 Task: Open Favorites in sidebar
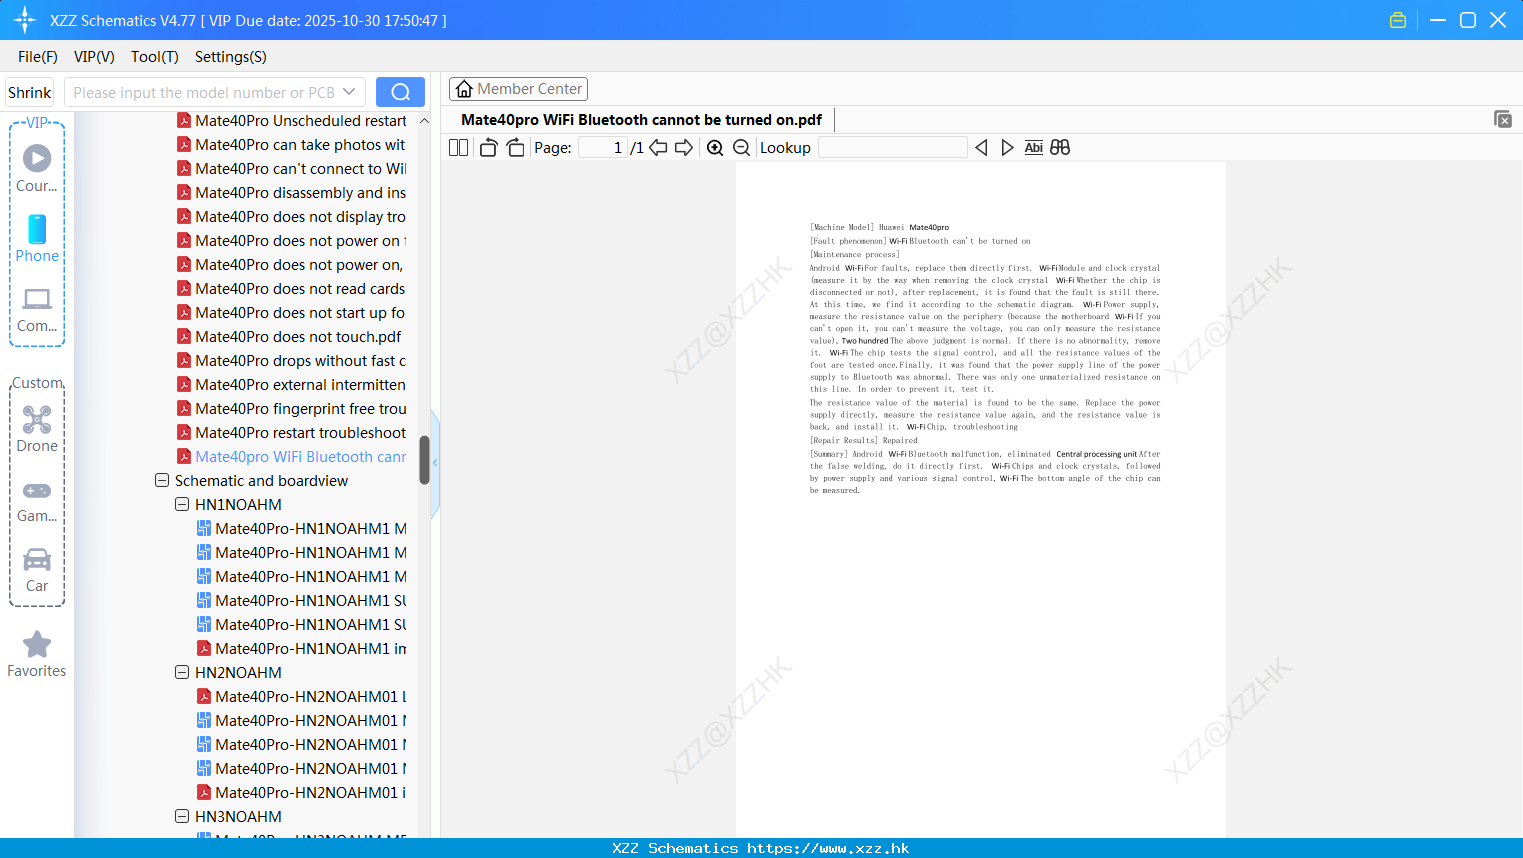(37, 655)
